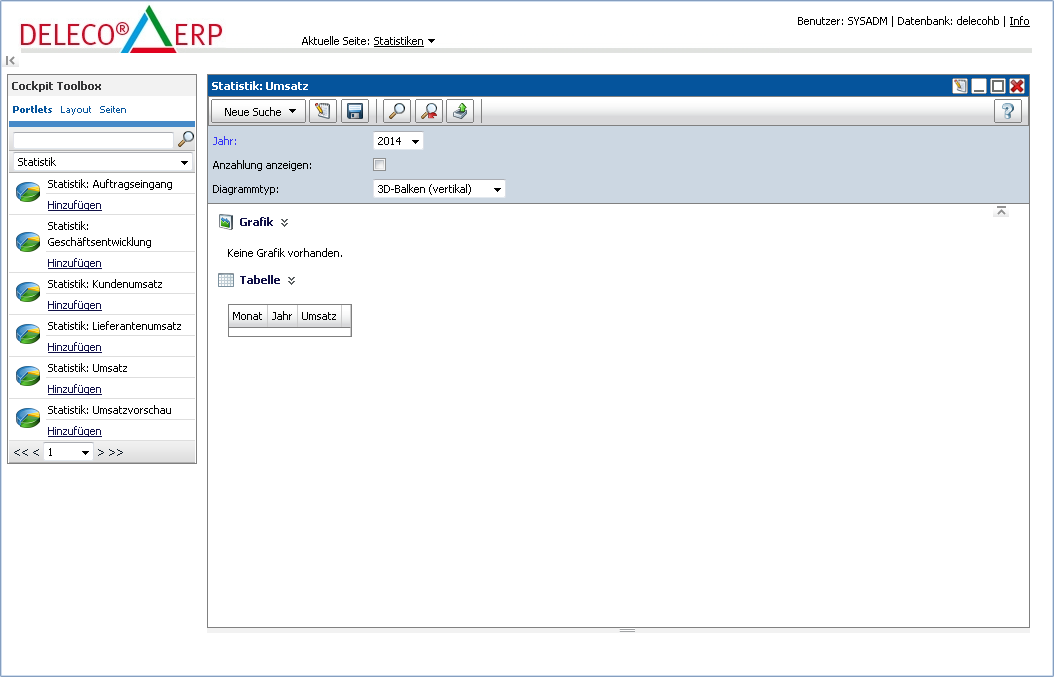Click the edit notepad icon beside Neue Suche
This screenshot has width=1054, height=677.
(322, 111)
